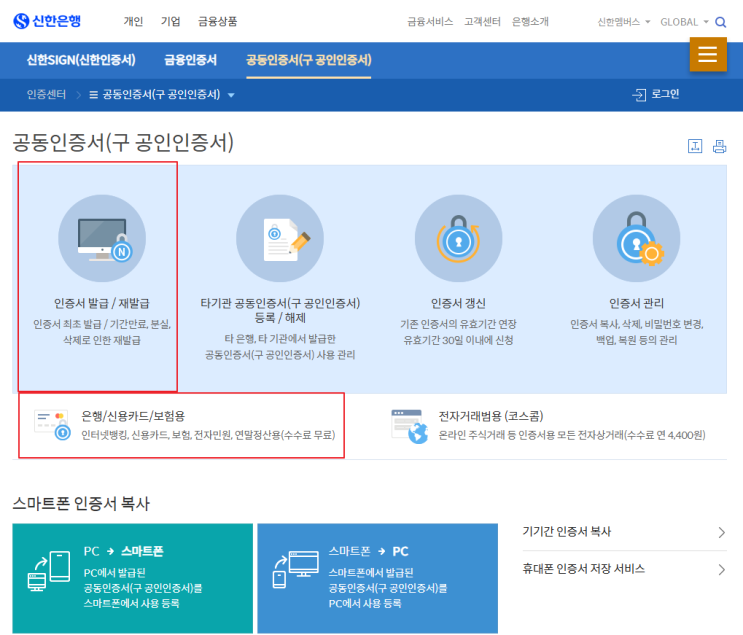Screen dimensions: 743x635
Task: Switch to 금융인증서 tab
Action: pos(190,60)
